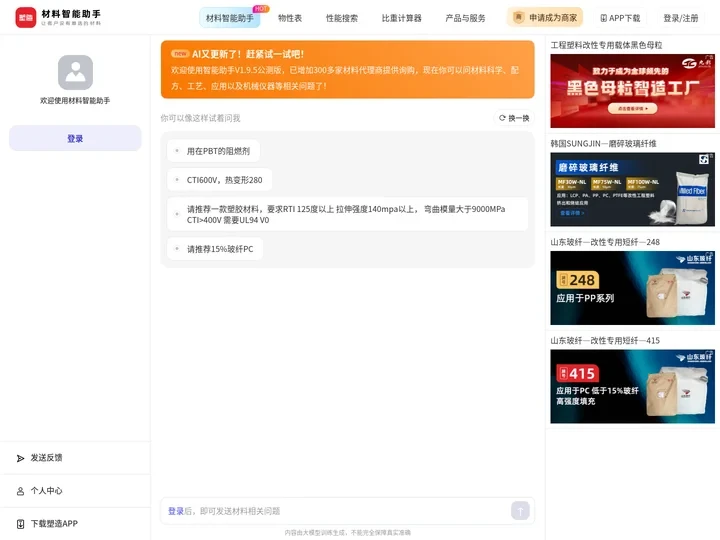Select the suggestion 用在PBT的阻燃剂
Image resolution: width=720 pixels, height=540 pixels.
[214, 151]
